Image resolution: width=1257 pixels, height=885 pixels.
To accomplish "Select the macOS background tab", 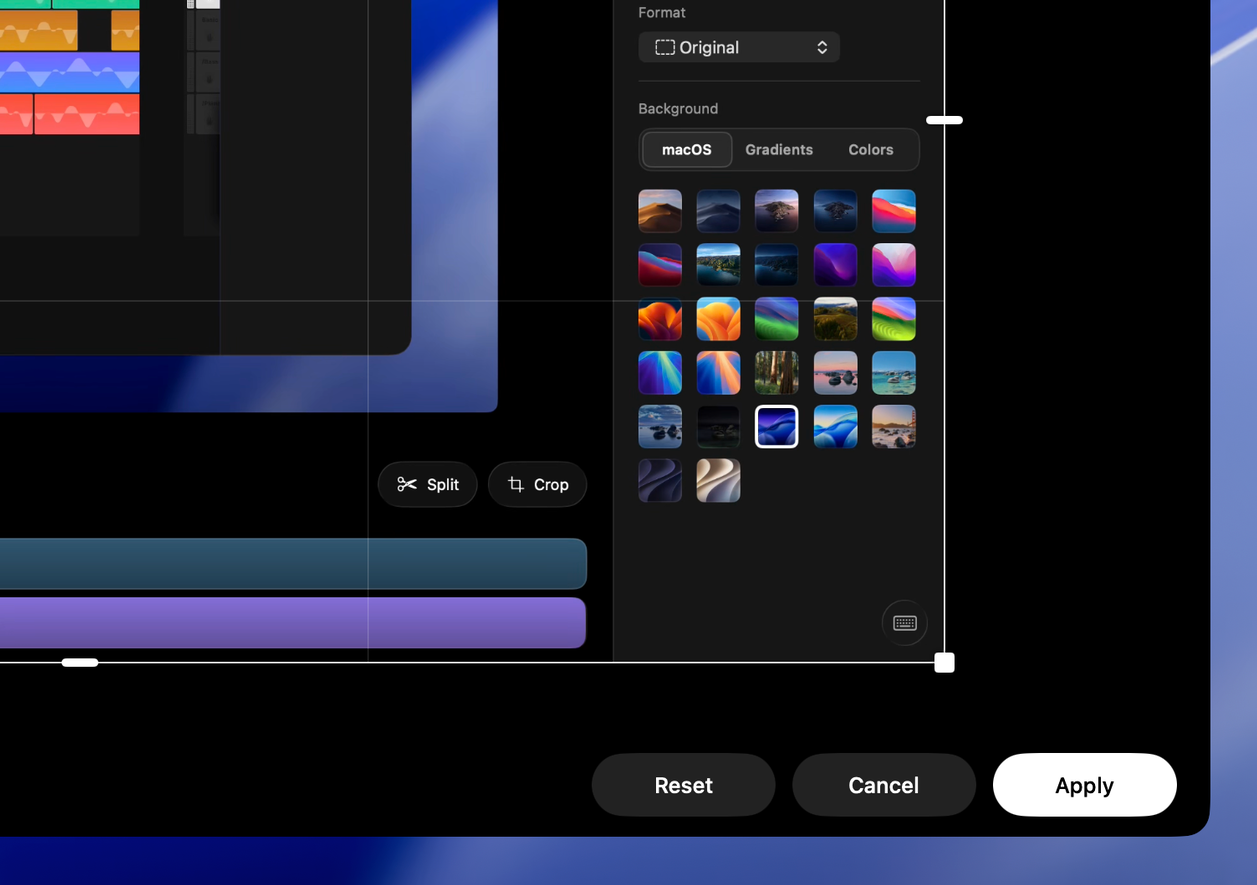I will pos(687,150).
